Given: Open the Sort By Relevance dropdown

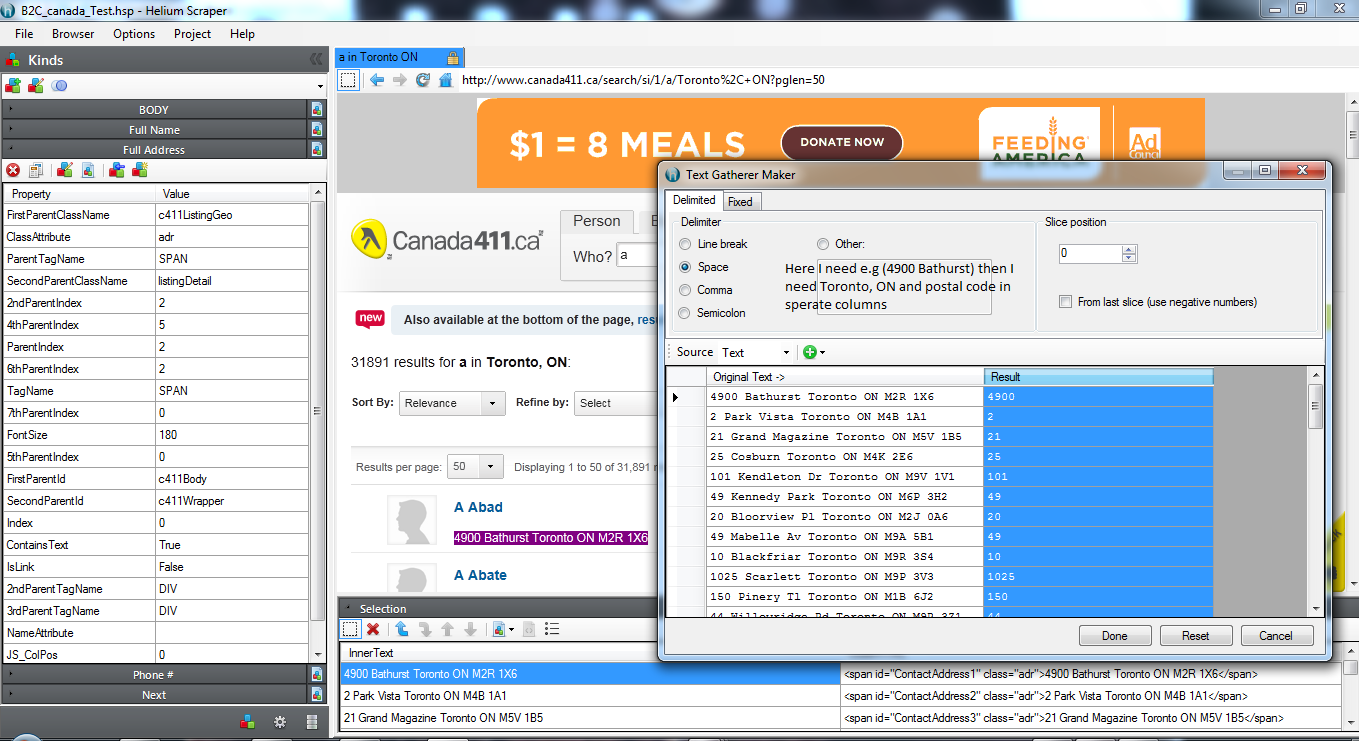Looking at the screenshot, I should (x=453, y=403).
